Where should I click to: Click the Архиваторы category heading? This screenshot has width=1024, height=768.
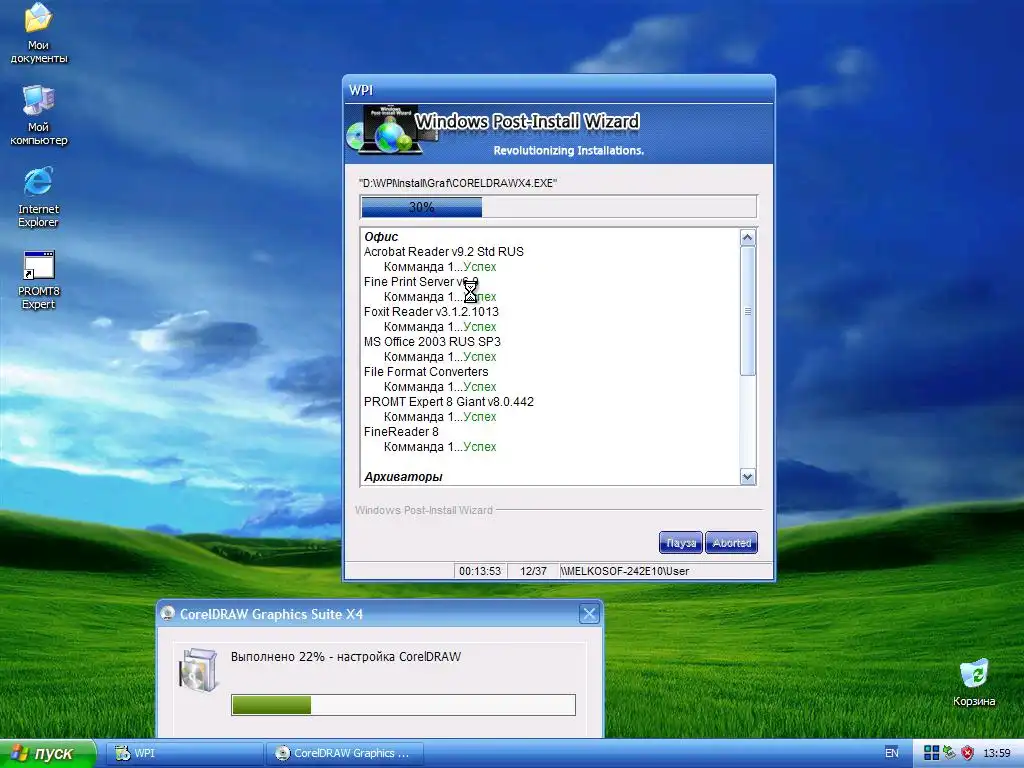pos(403,477)
